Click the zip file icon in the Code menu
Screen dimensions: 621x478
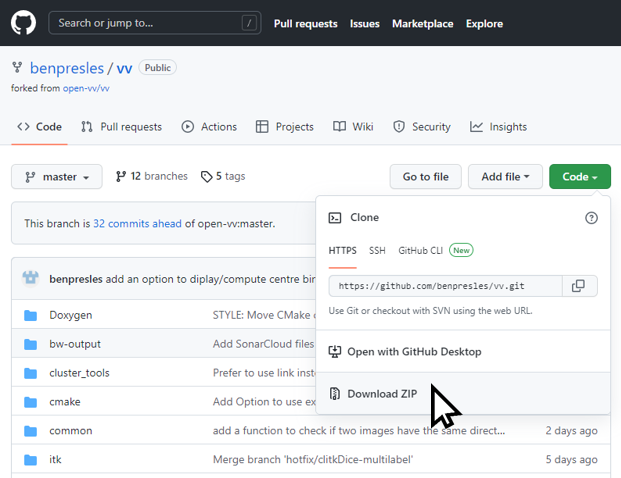click(x=335, y=394)
